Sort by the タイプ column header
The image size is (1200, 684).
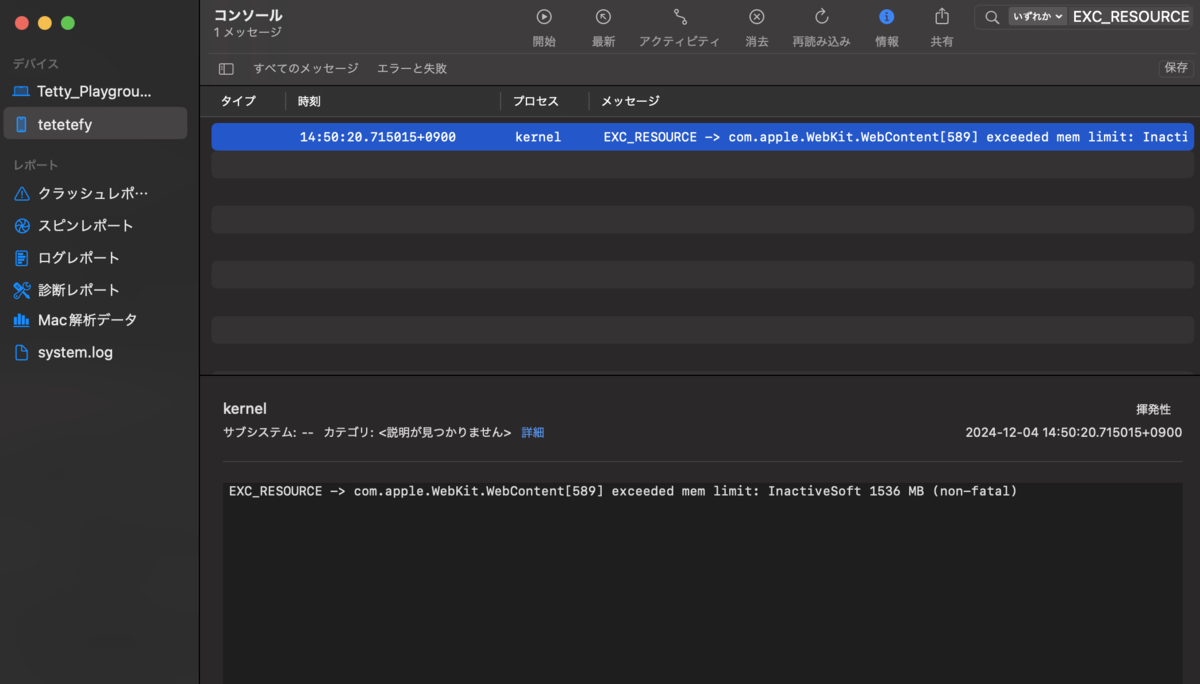pos(238,101)
